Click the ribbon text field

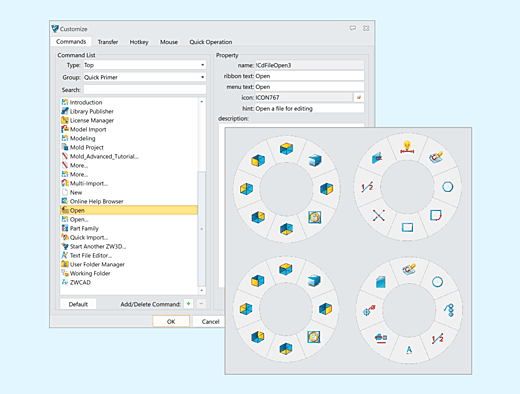[309, 76]
